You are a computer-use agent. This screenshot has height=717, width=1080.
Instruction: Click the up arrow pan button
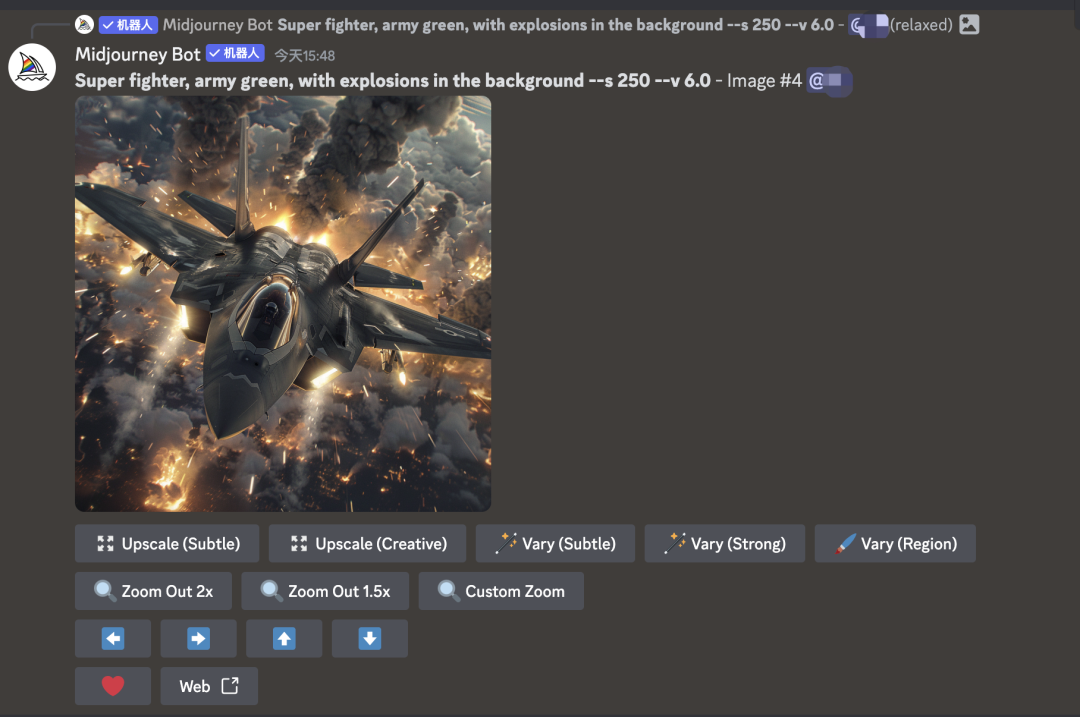(284, 638)
